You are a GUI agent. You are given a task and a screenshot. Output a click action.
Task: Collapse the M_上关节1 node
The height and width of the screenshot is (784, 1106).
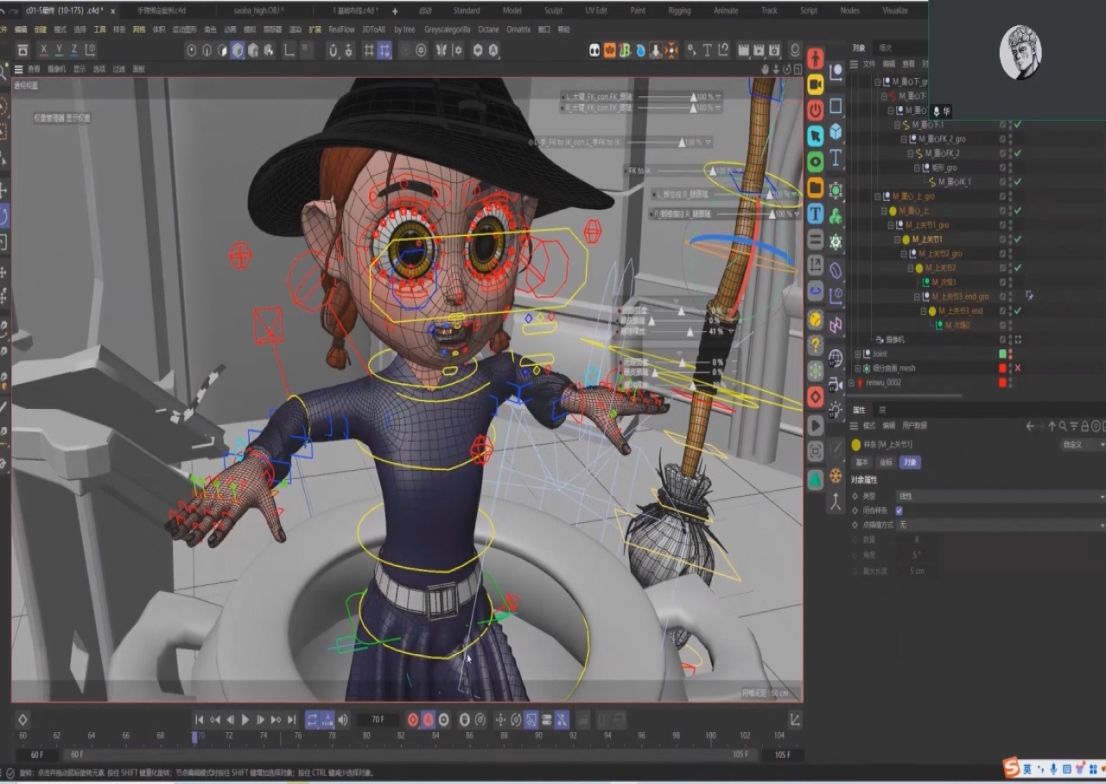pyautogui.click(x=897, y=239)
